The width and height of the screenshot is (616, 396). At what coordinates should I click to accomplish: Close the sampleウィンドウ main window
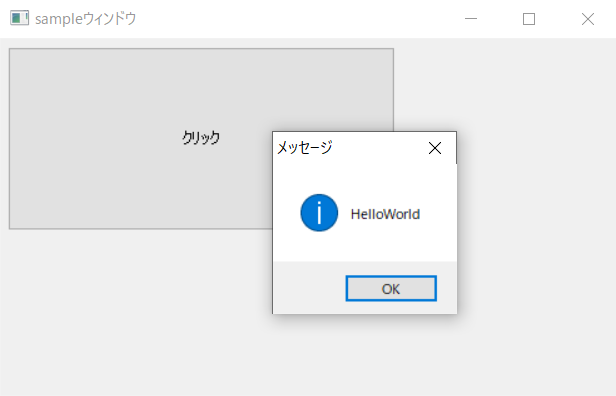tap(588, 18)
